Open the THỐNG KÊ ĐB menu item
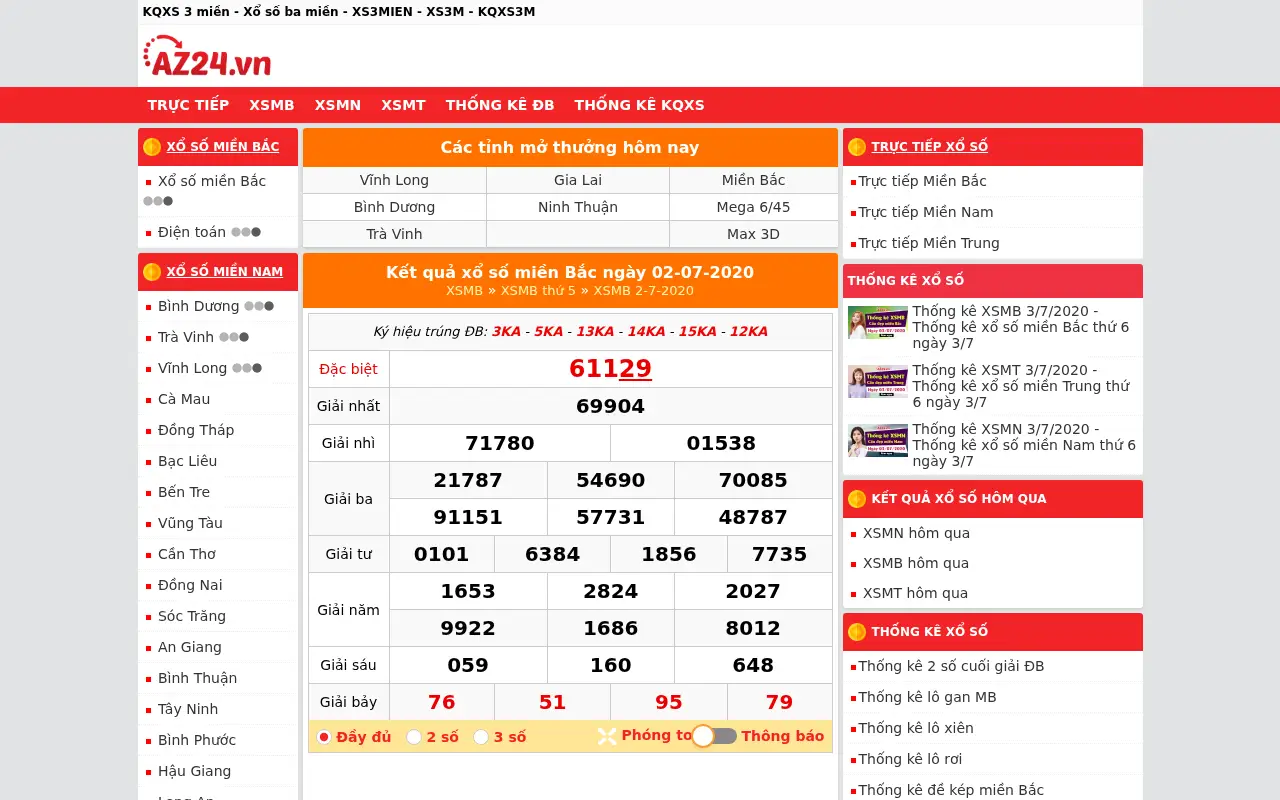Viewport: 1280px width, 800px height. tap(500, 105)
